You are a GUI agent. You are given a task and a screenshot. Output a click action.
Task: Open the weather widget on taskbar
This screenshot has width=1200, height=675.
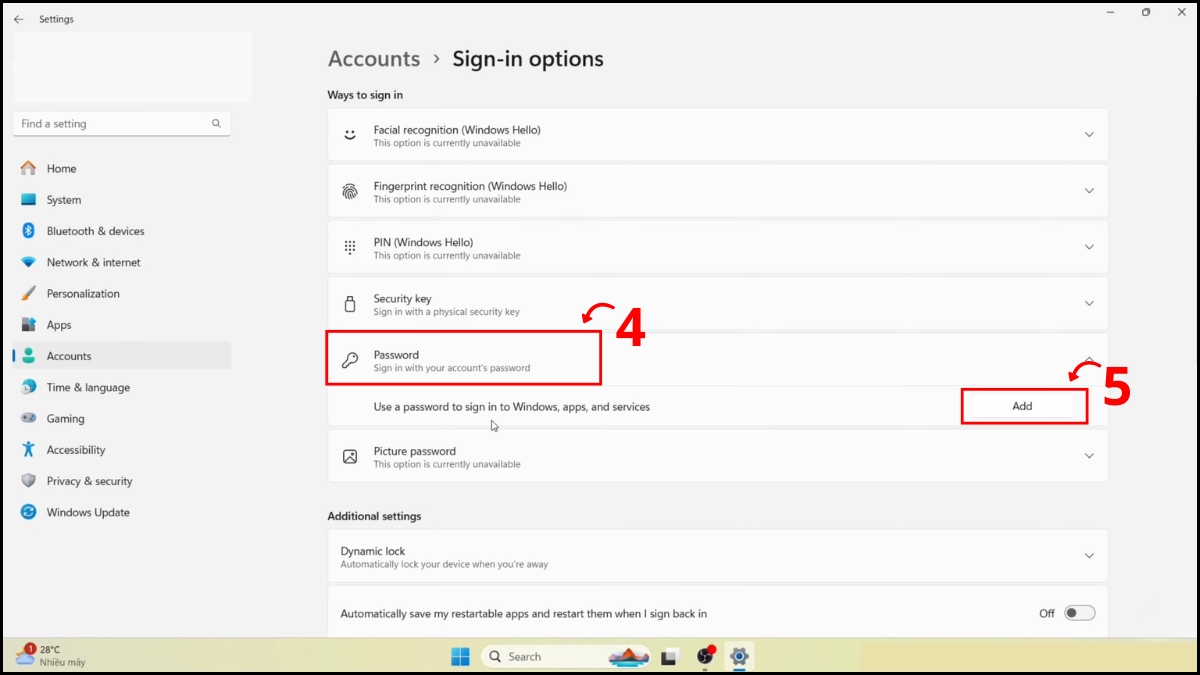pyautogui.click(x=50, y=656)
